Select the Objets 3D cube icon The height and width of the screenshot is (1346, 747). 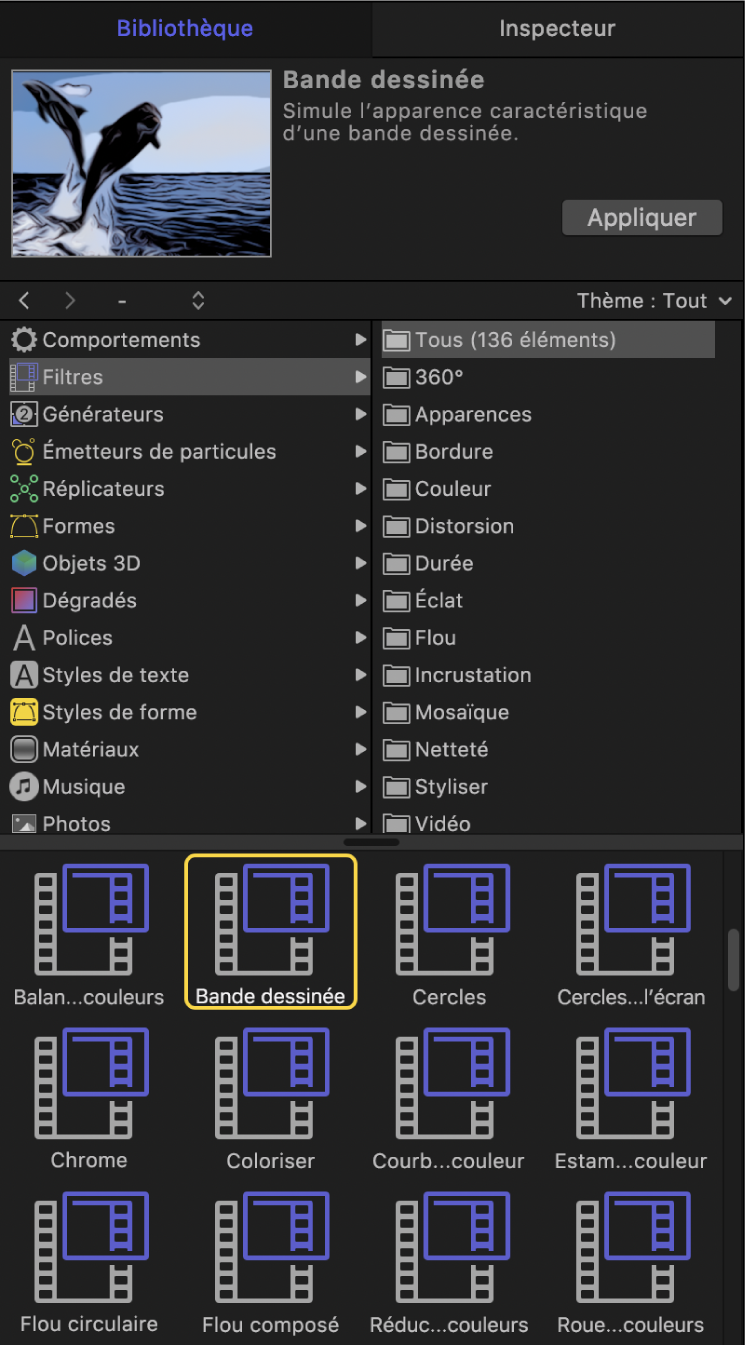[24, 563]
